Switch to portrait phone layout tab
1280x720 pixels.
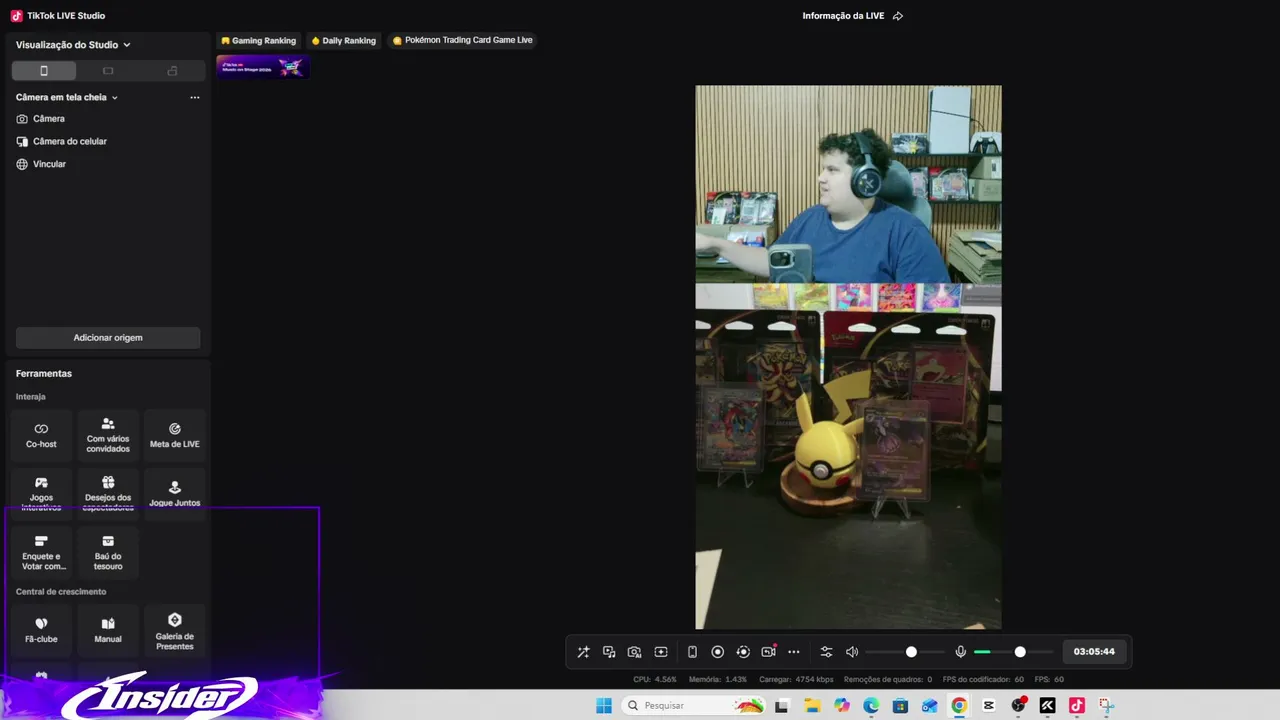point(44,71)
